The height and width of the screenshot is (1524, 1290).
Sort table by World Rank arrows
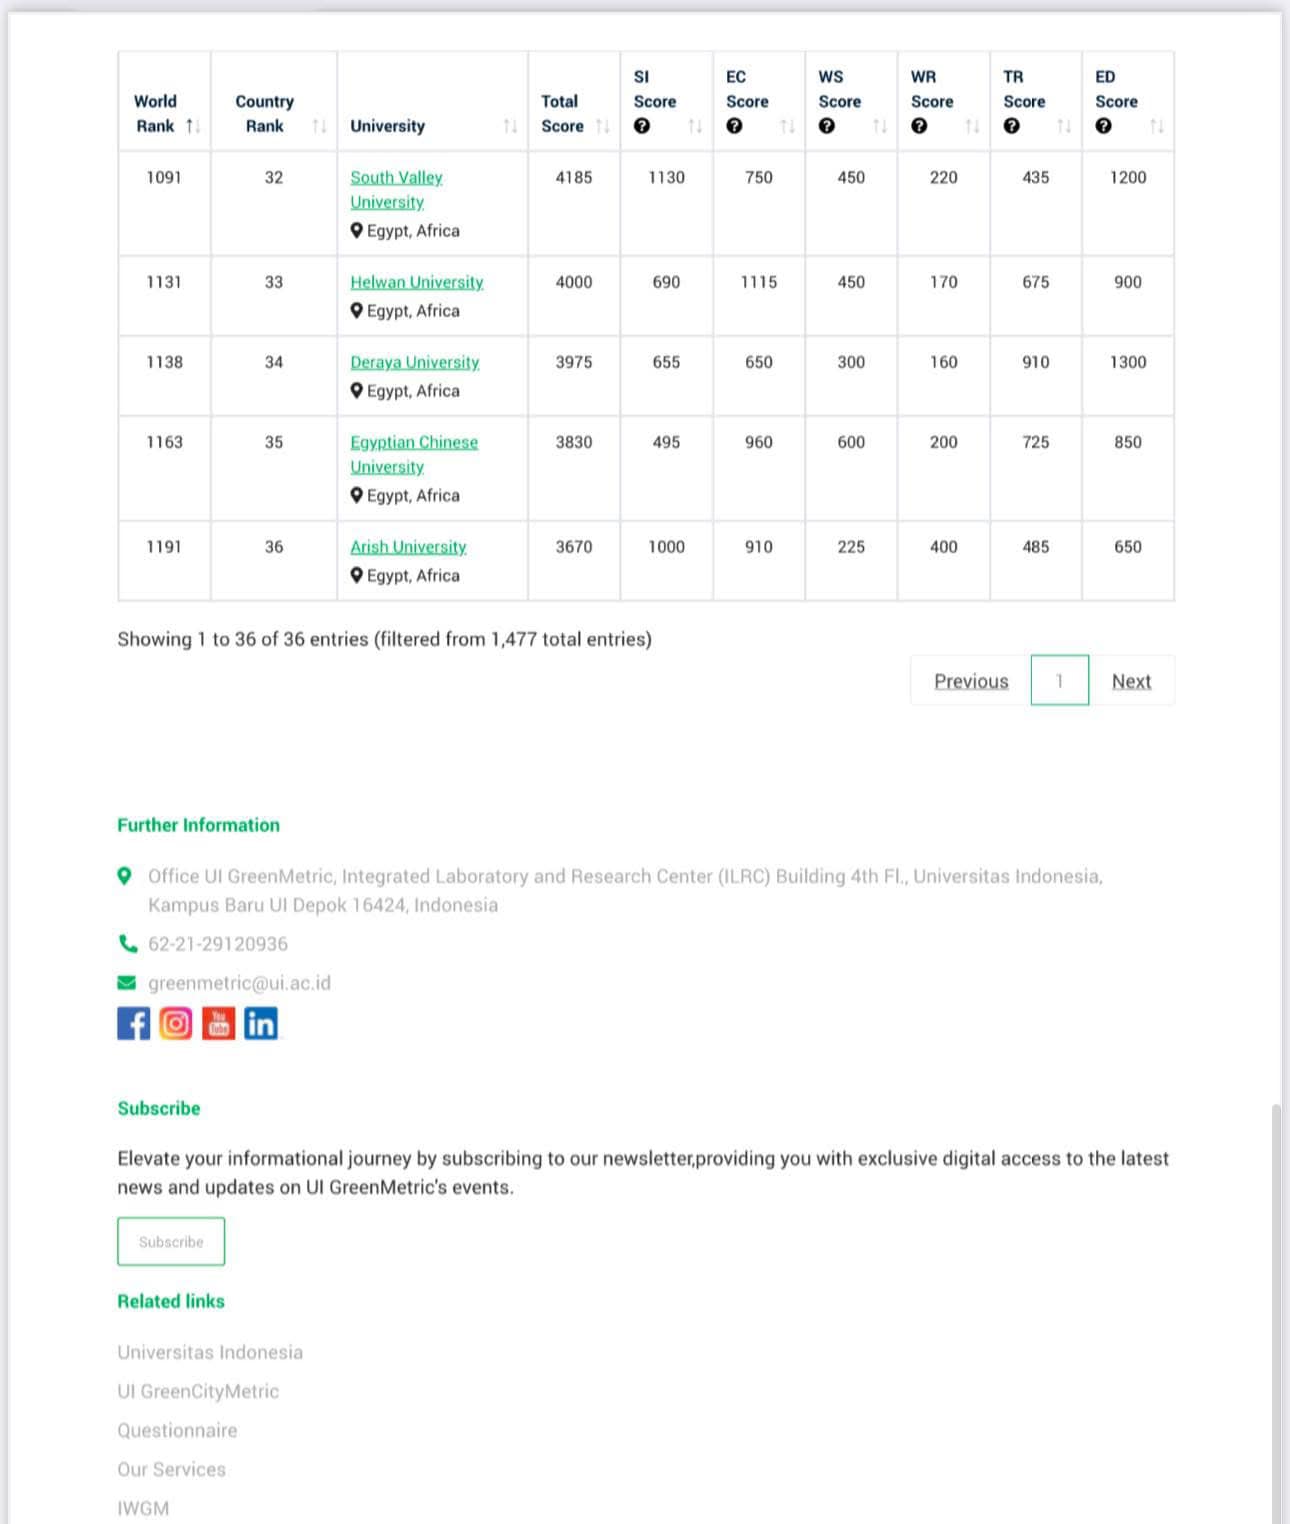(193, 126)
